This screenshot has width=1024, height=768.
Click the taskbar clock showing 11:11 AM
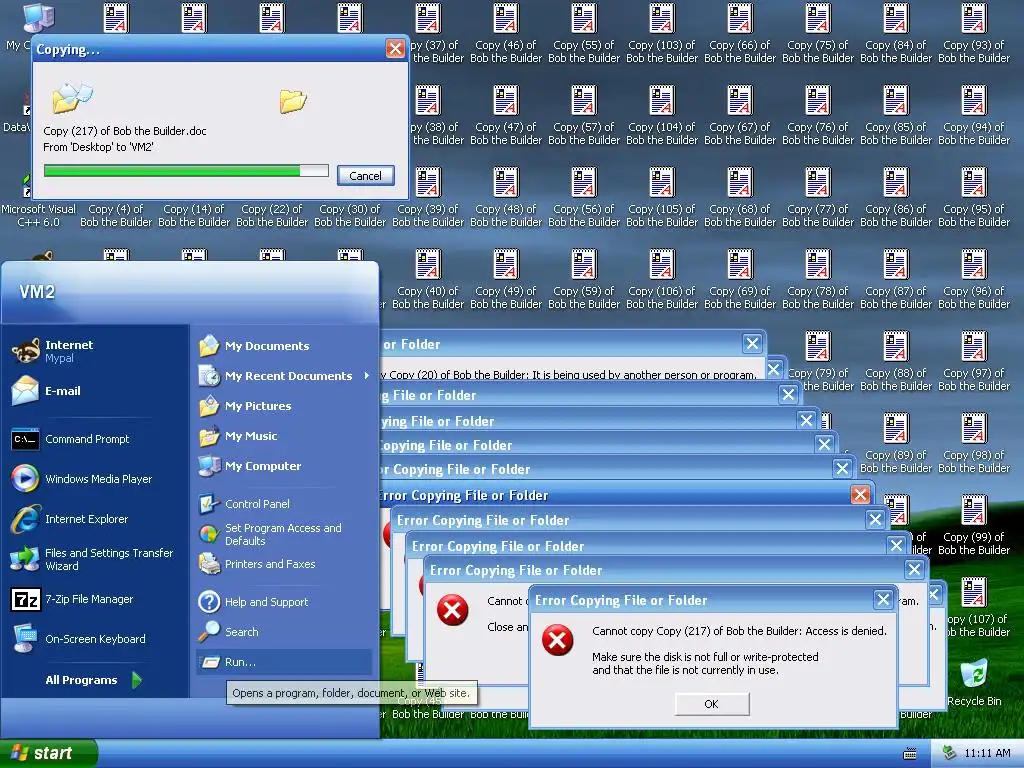pyautogui.click(x=987, y=753)
